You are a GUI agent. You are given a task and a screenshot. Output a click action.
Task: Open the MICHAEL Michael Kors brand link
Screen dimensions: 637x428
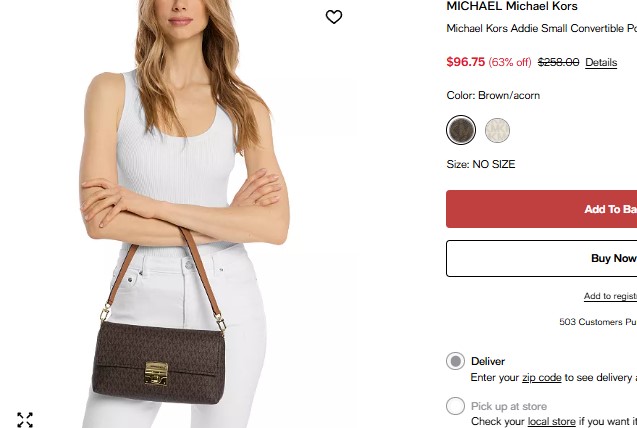[512, 6]
